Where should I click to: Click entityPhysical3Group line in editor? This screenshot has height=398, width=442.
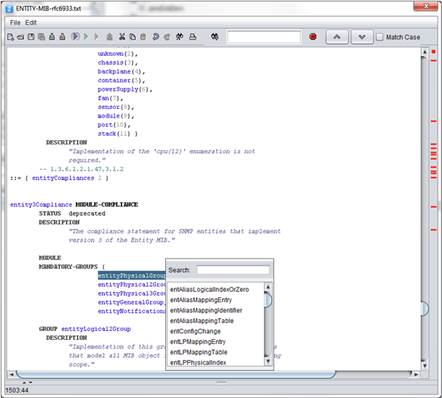[x=132, y=293]
